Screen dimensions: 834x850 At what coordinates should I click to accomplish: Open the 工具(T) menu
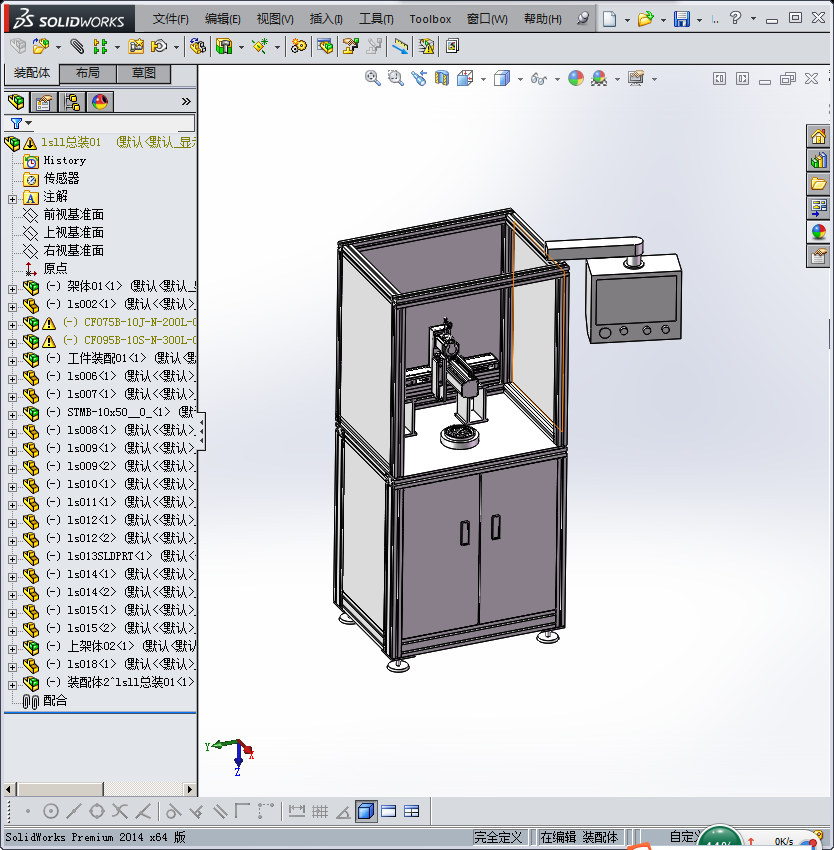(x=376, y=19)
